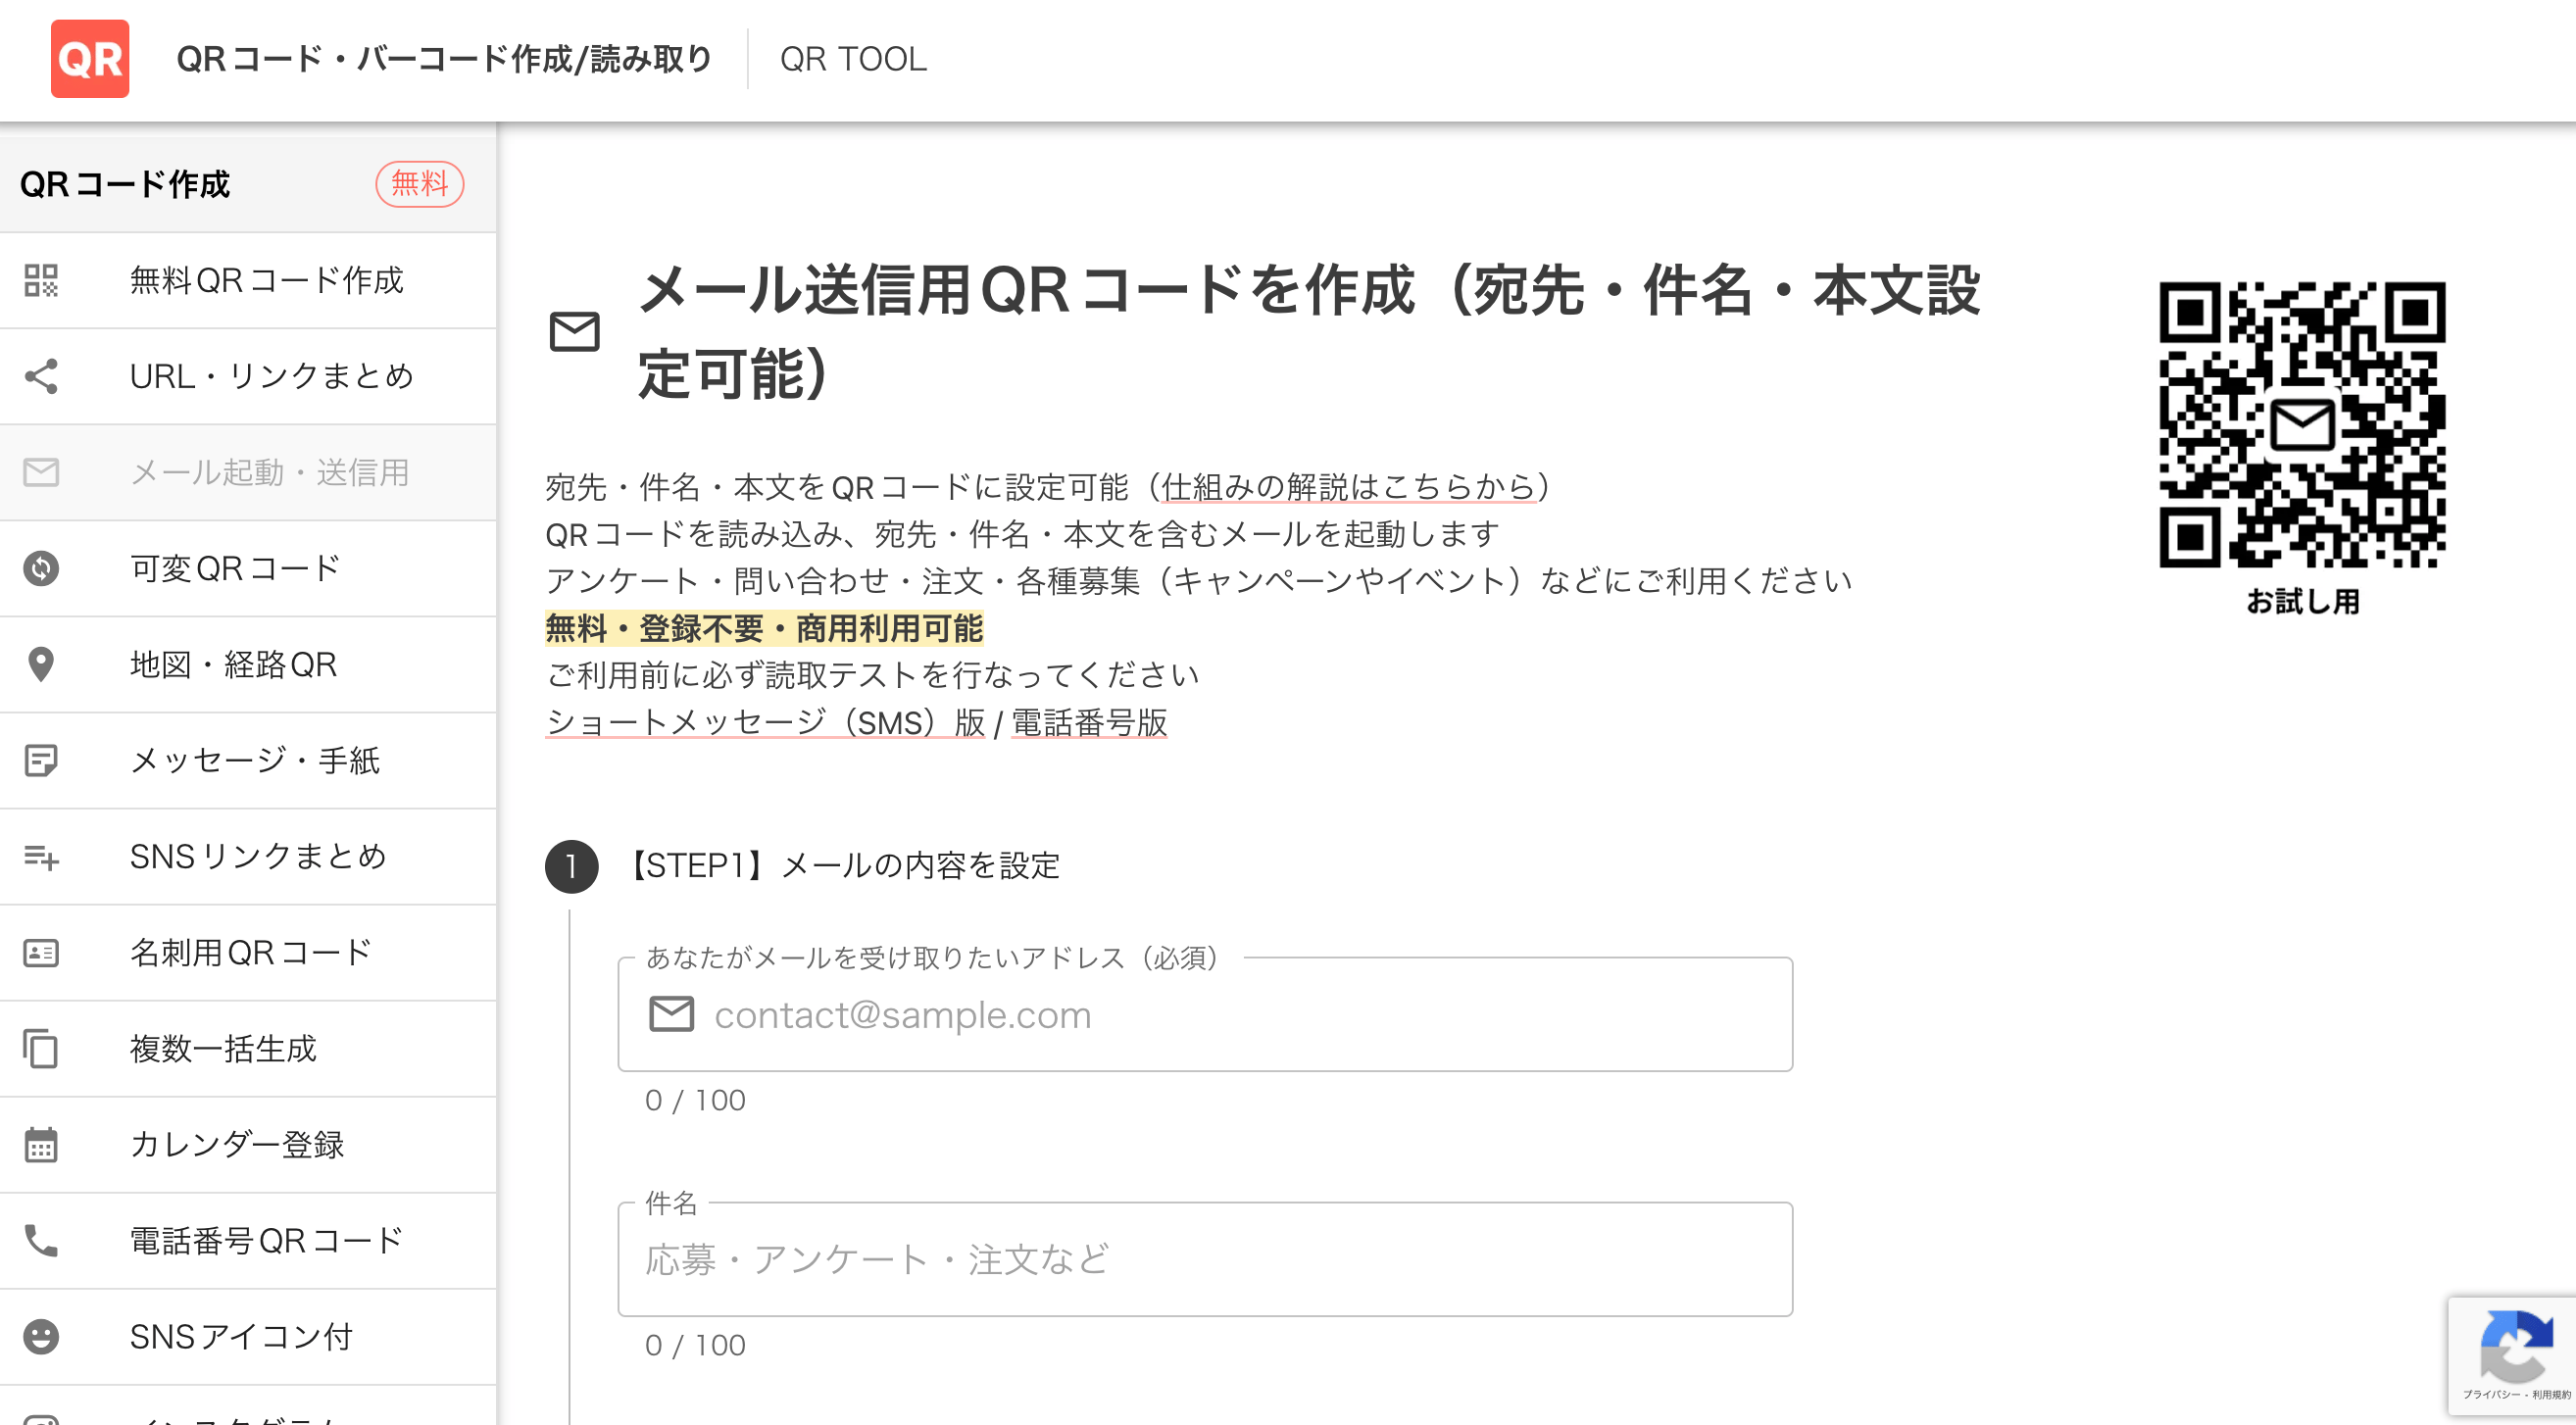This screenshot has width=2576, height=1425.
Task: Select メッセージ・手紙 from the sidebar
Action: point(255,760)
